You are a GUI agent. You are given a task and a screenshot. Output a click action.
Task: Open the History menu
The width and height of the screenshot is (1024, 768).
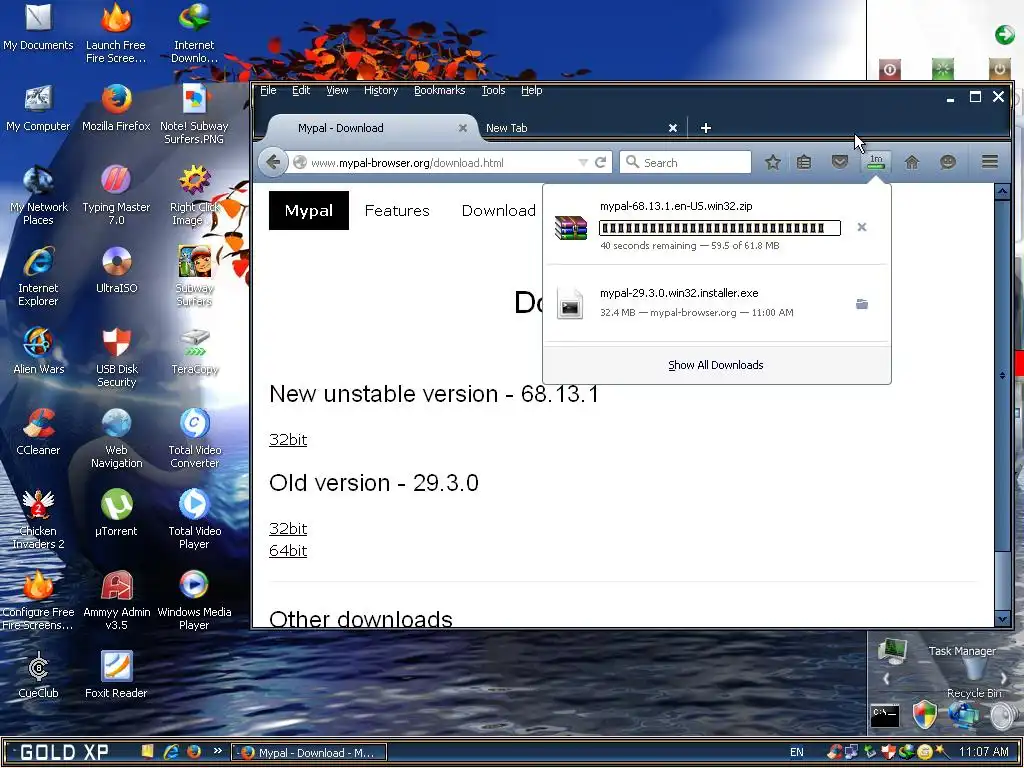381,90
